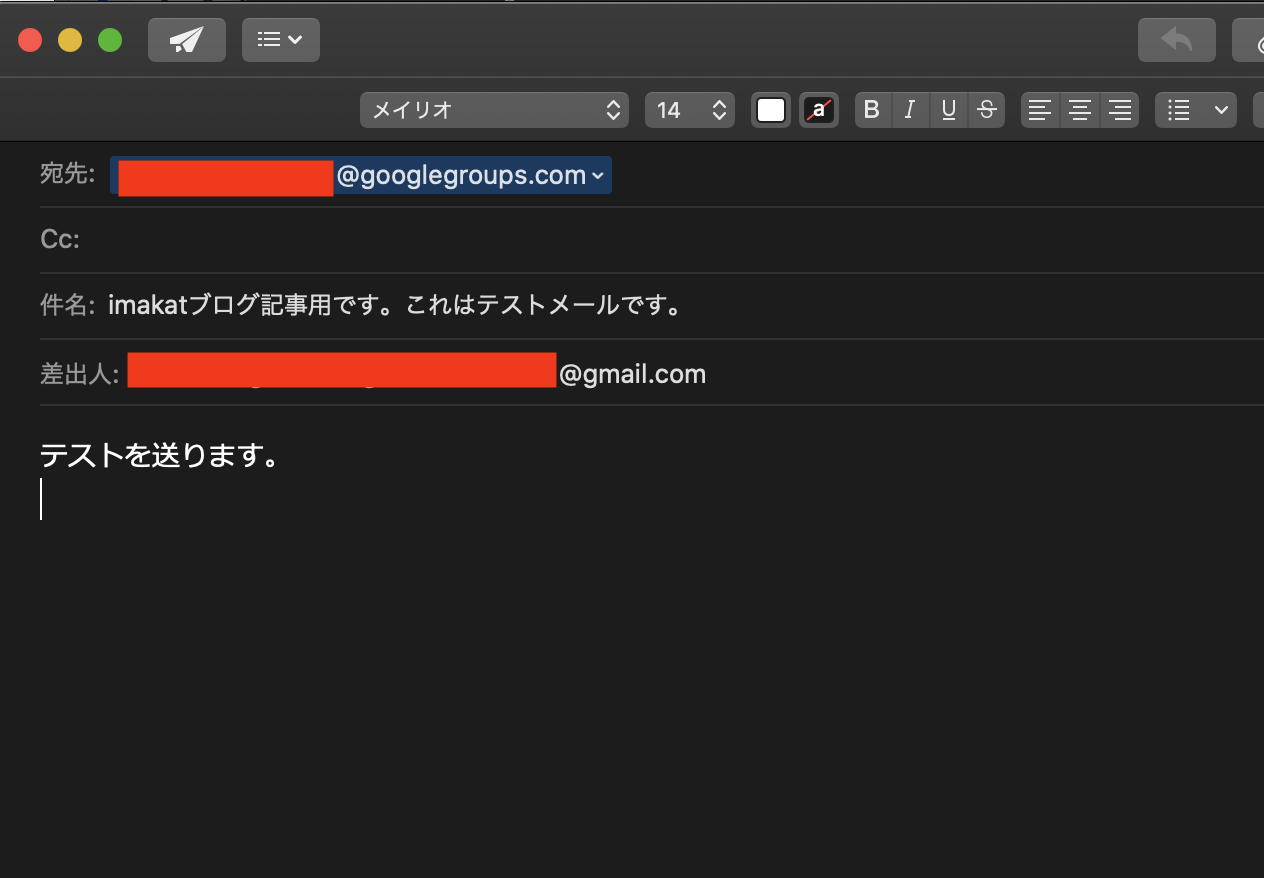The image size is (1264, 878).
Task: Open the メイリオ font family dropdown
Action: point(494,110)
